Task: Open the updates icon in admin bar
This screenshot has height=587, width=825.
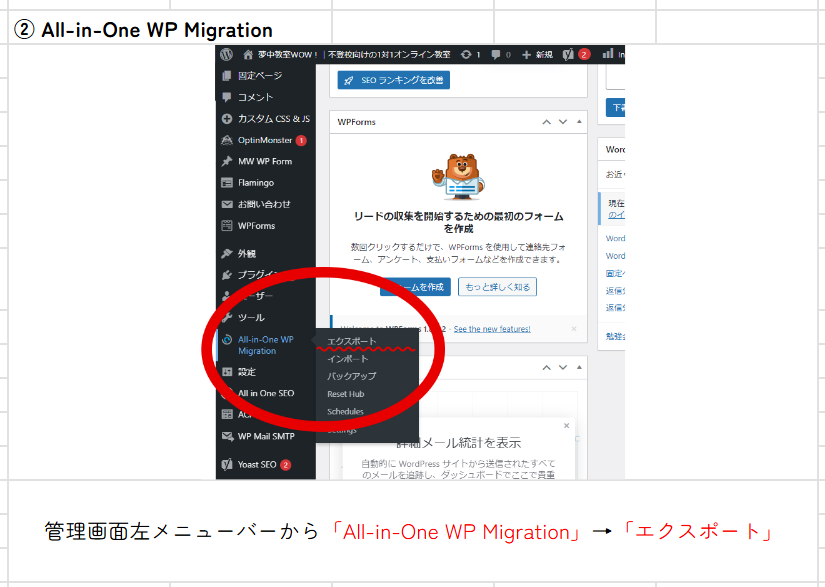Action: coord(466,54)
